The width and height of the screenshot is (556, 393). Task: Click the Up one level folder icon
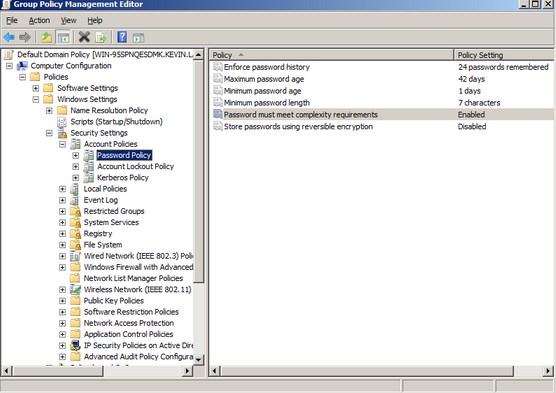tap(46, 37)
